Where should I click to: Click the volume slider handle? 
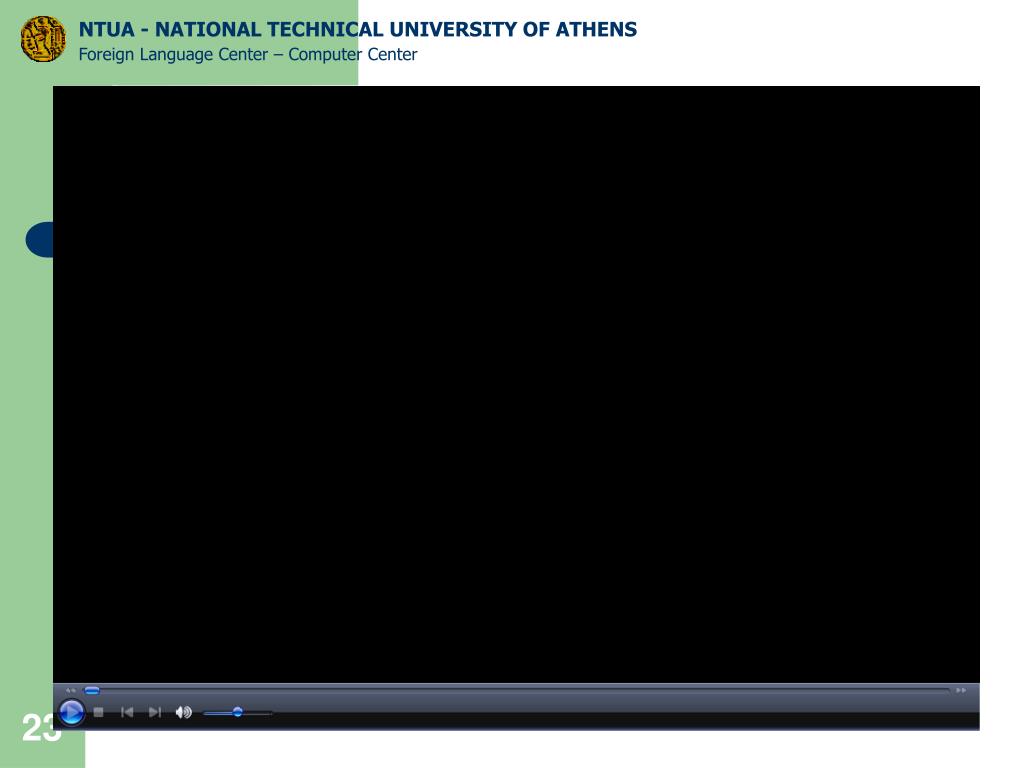pyautogui.click(x=238, y=712)
